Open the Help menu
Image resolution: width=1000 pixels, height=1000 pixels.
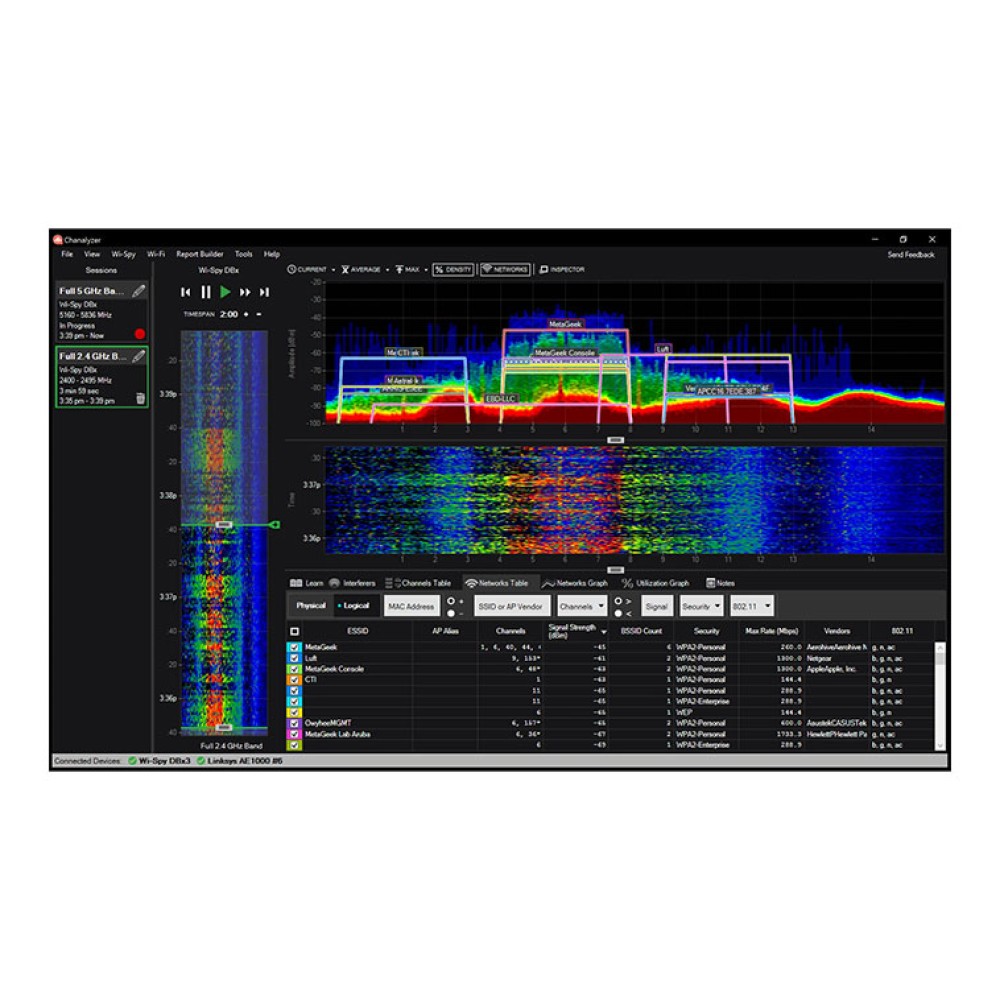[x=272, y=254]
